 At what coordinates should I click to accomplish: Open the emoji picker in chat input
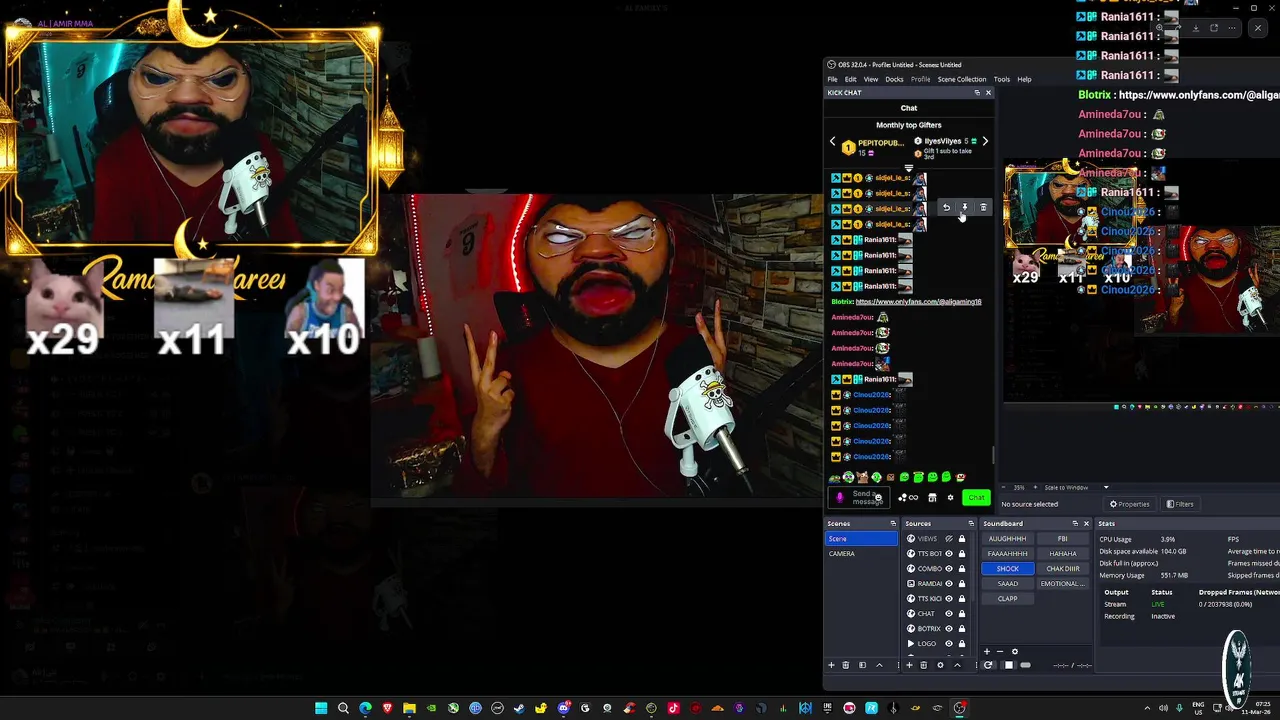878,497
